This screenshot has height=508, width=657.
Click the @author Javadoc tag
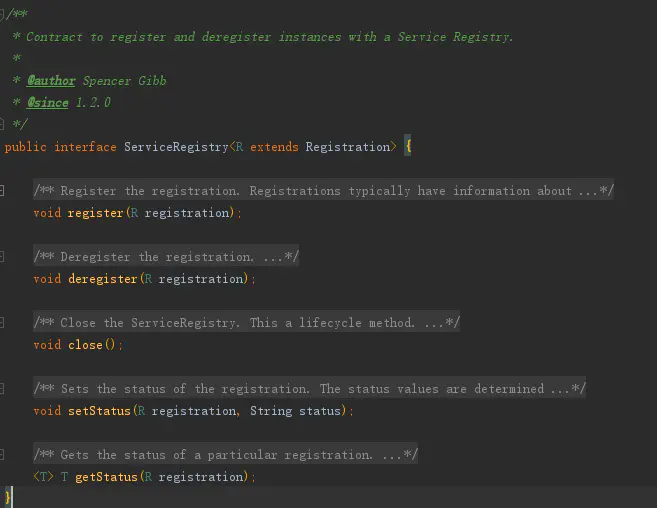pyautogui.click(x=50, y=81)
